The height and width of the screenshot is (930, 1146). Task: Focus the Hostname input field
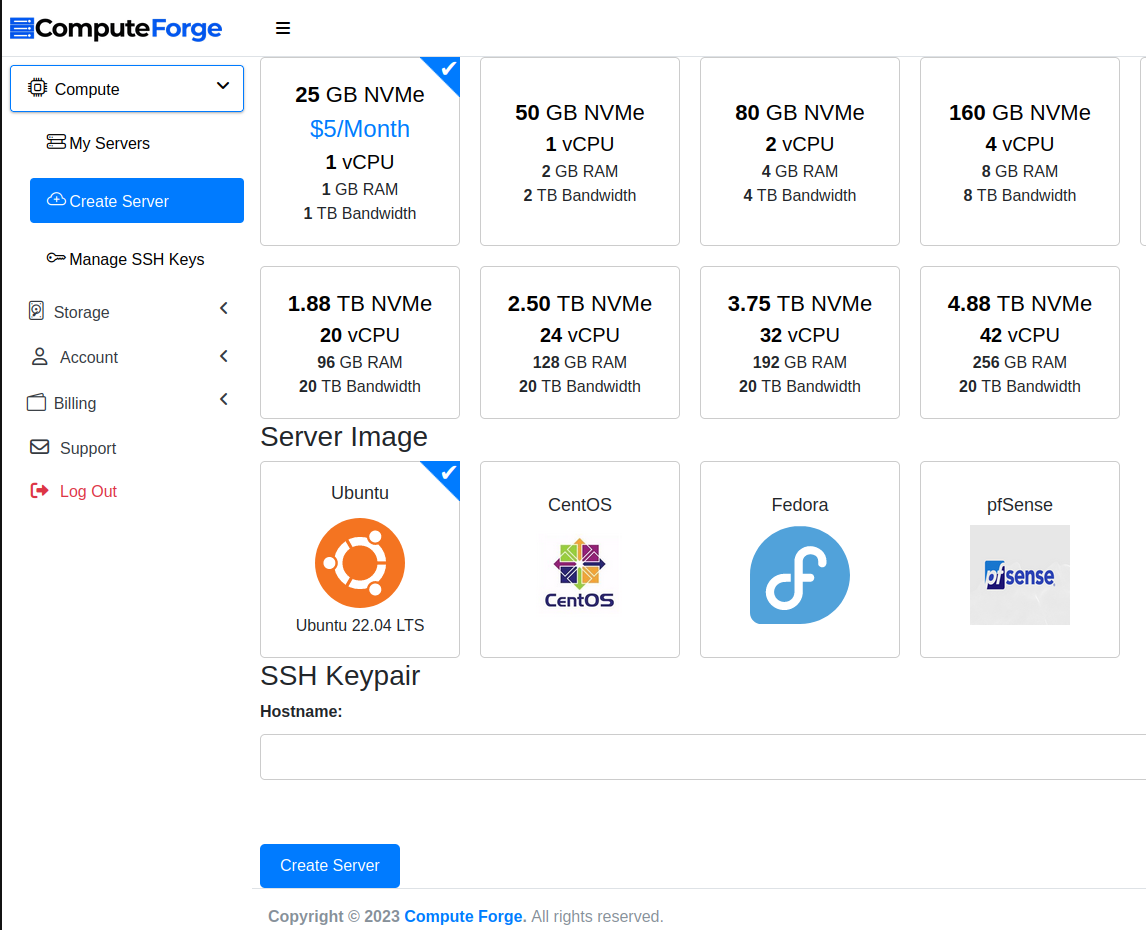[x=702, y=757]
